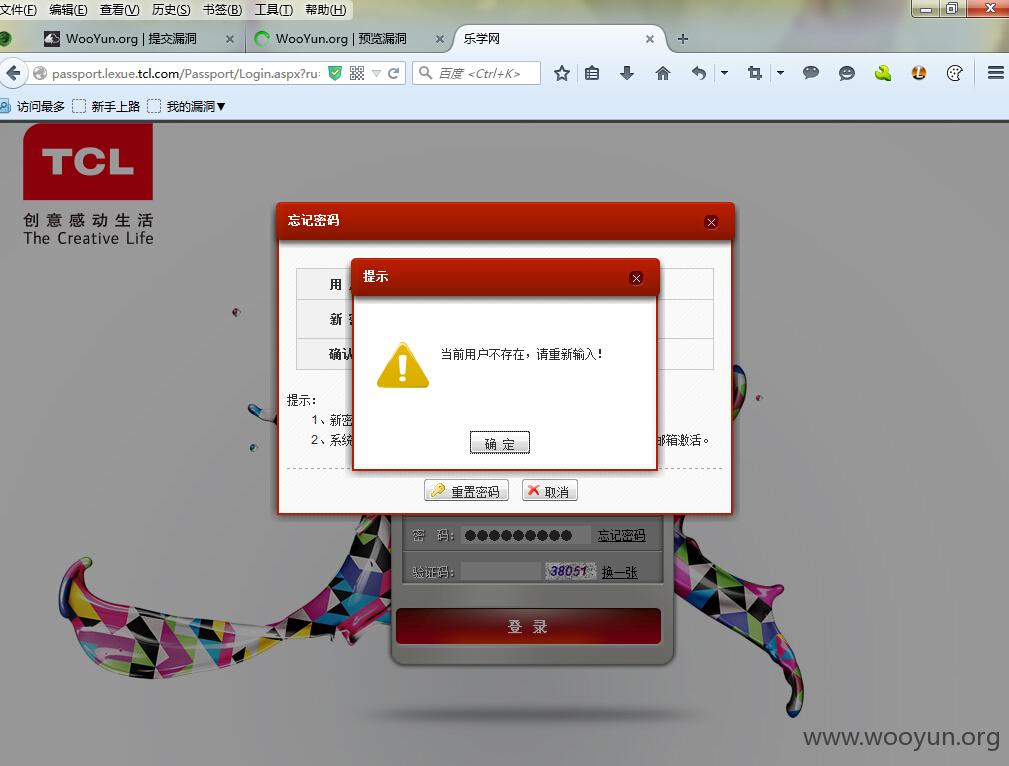Click 确定 button in alert dialog
This screenshot has height=766, width=1009.
(500, 443)
